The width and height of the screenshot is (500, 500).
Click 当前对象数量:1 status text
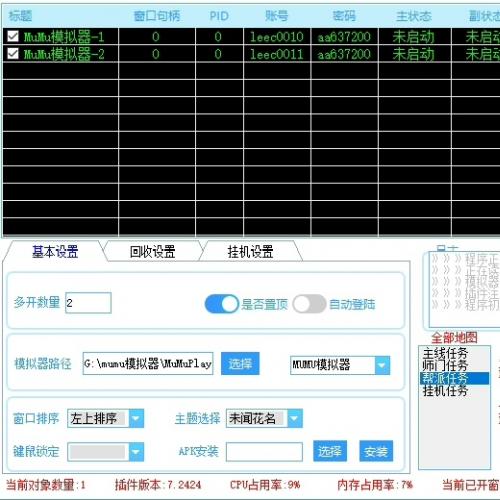point(46,485)
